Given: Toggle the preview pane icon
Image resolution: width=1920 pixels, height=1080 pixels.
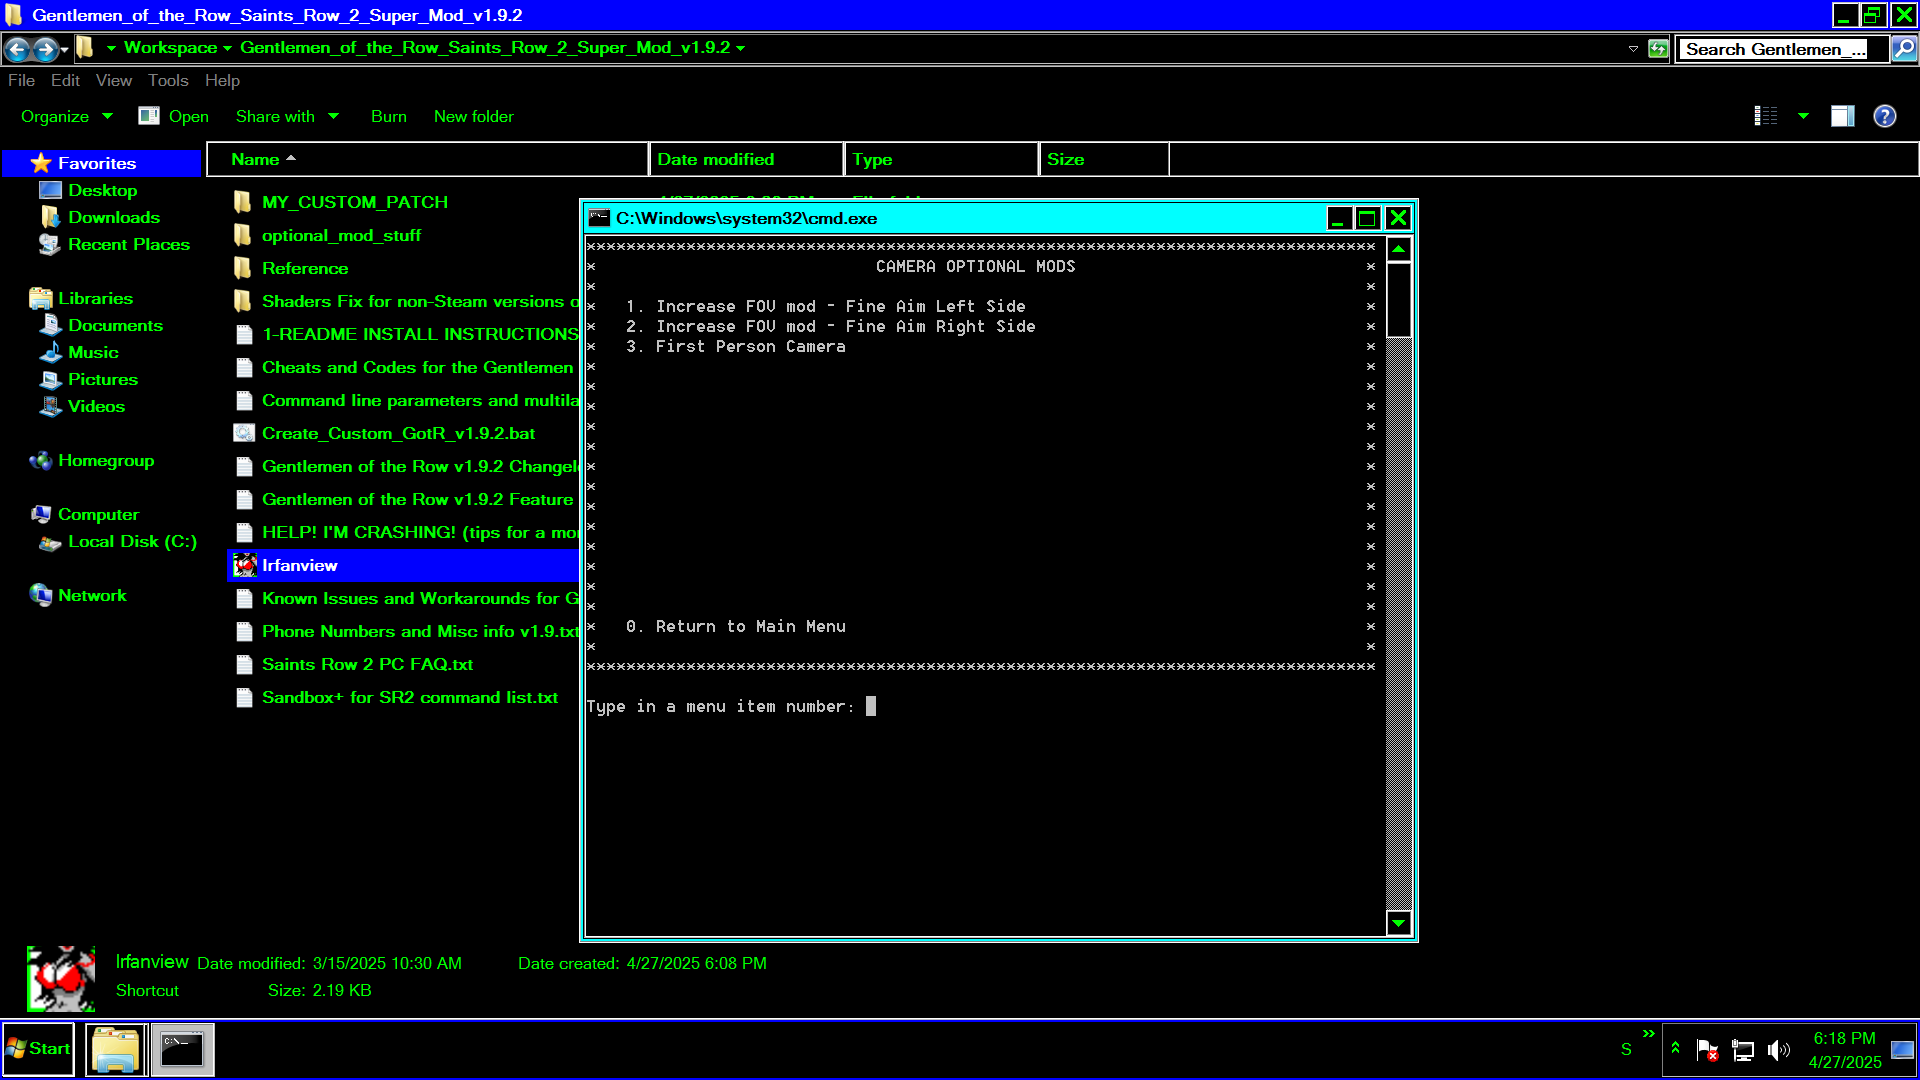Looking at the screenshot, I should tap(1843, 117).
